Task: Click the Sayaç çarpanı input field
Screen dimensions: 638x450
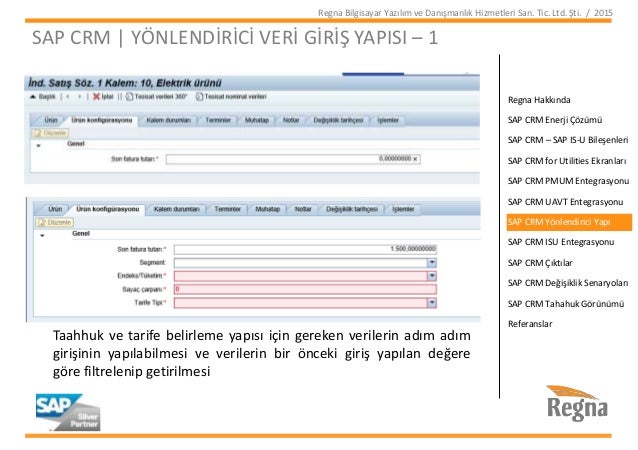Action: coord(305,289)
